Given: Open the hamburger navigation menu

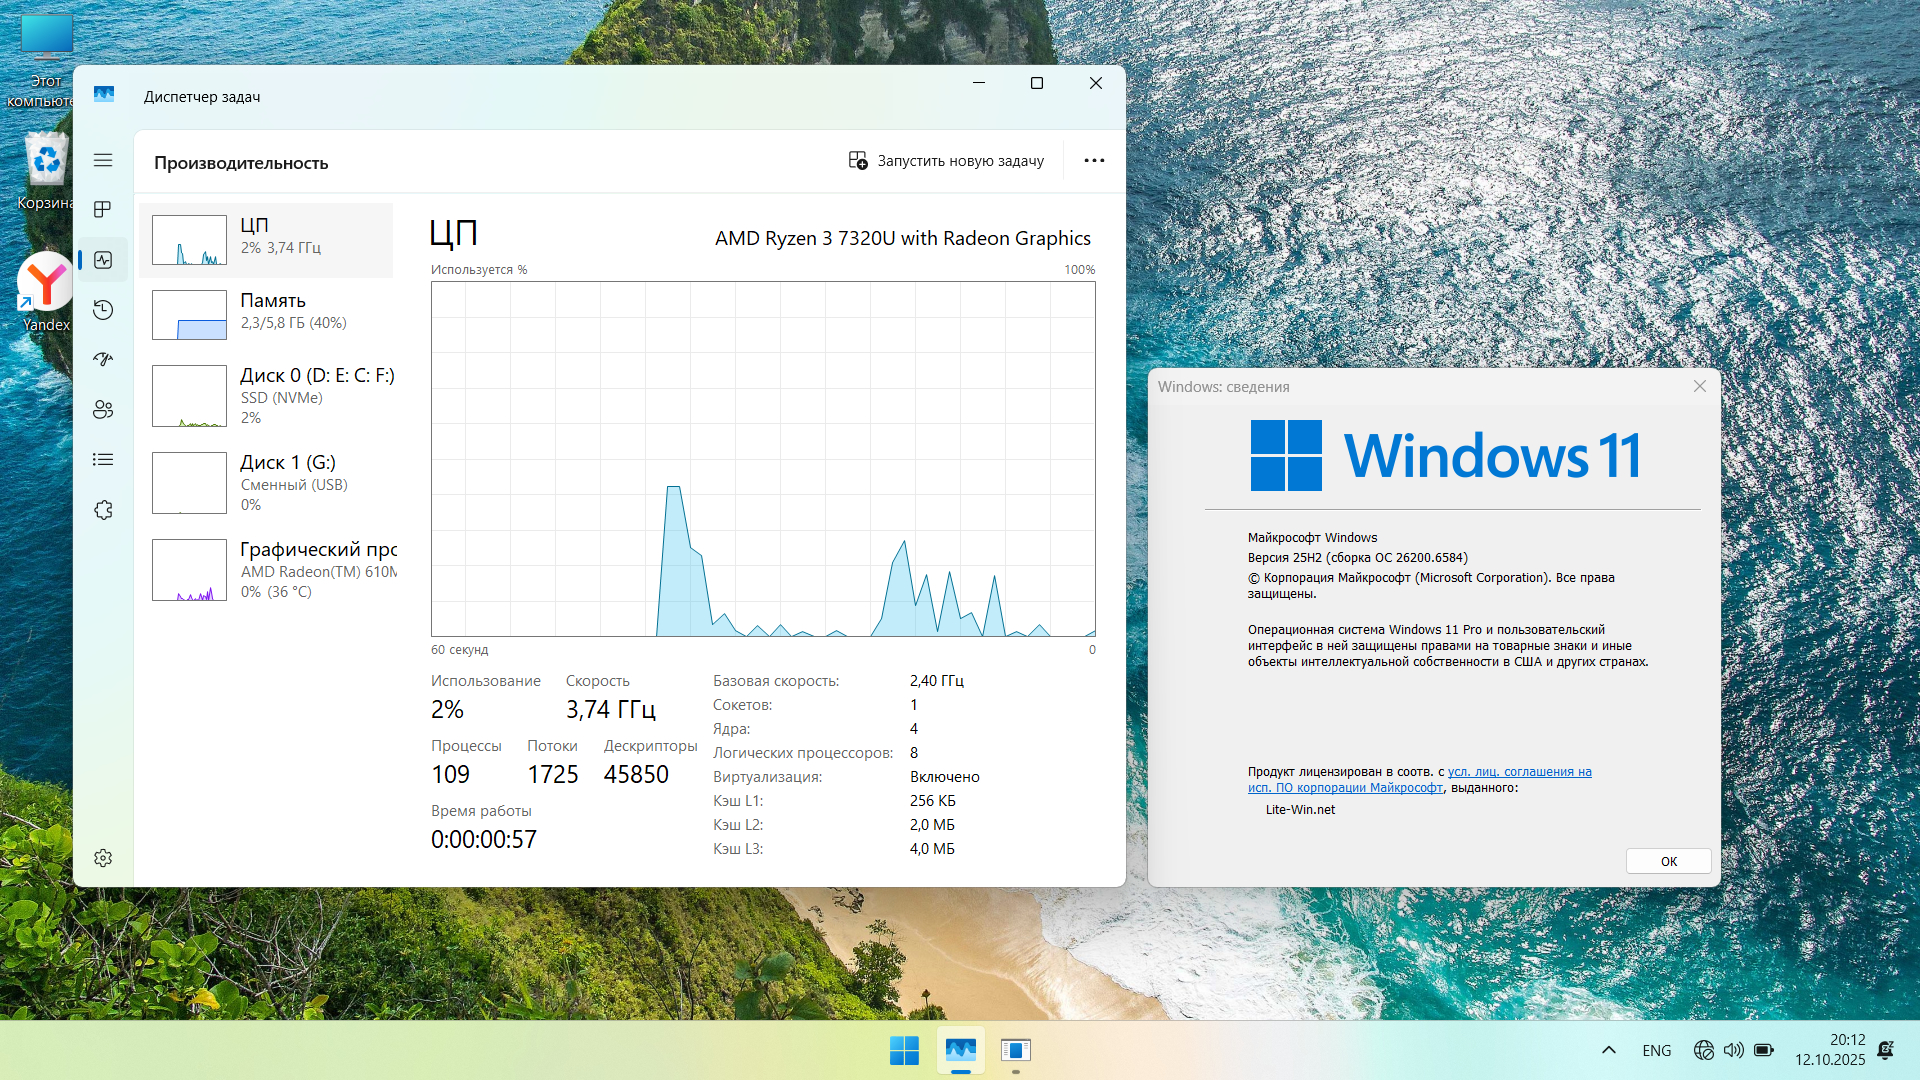Looking at the screenshot, I should tap(103, 160).
